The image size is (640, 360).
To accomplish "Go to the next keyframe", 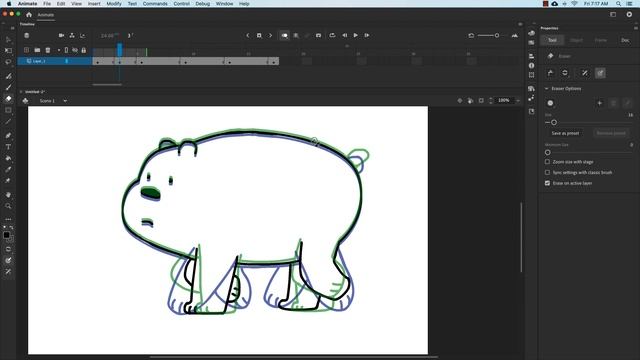I will pos(270,36).
